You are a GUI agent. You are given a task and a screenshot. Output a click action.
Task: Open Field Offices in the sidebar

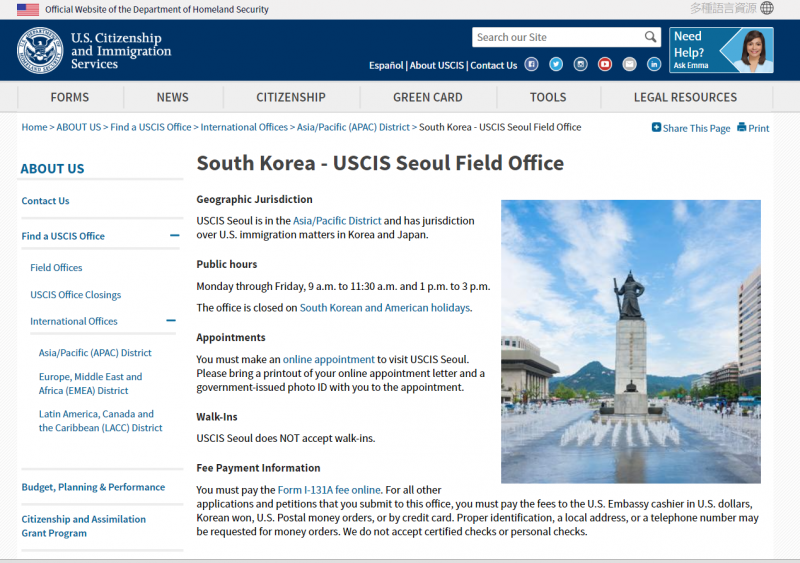(x=56, y=267)
